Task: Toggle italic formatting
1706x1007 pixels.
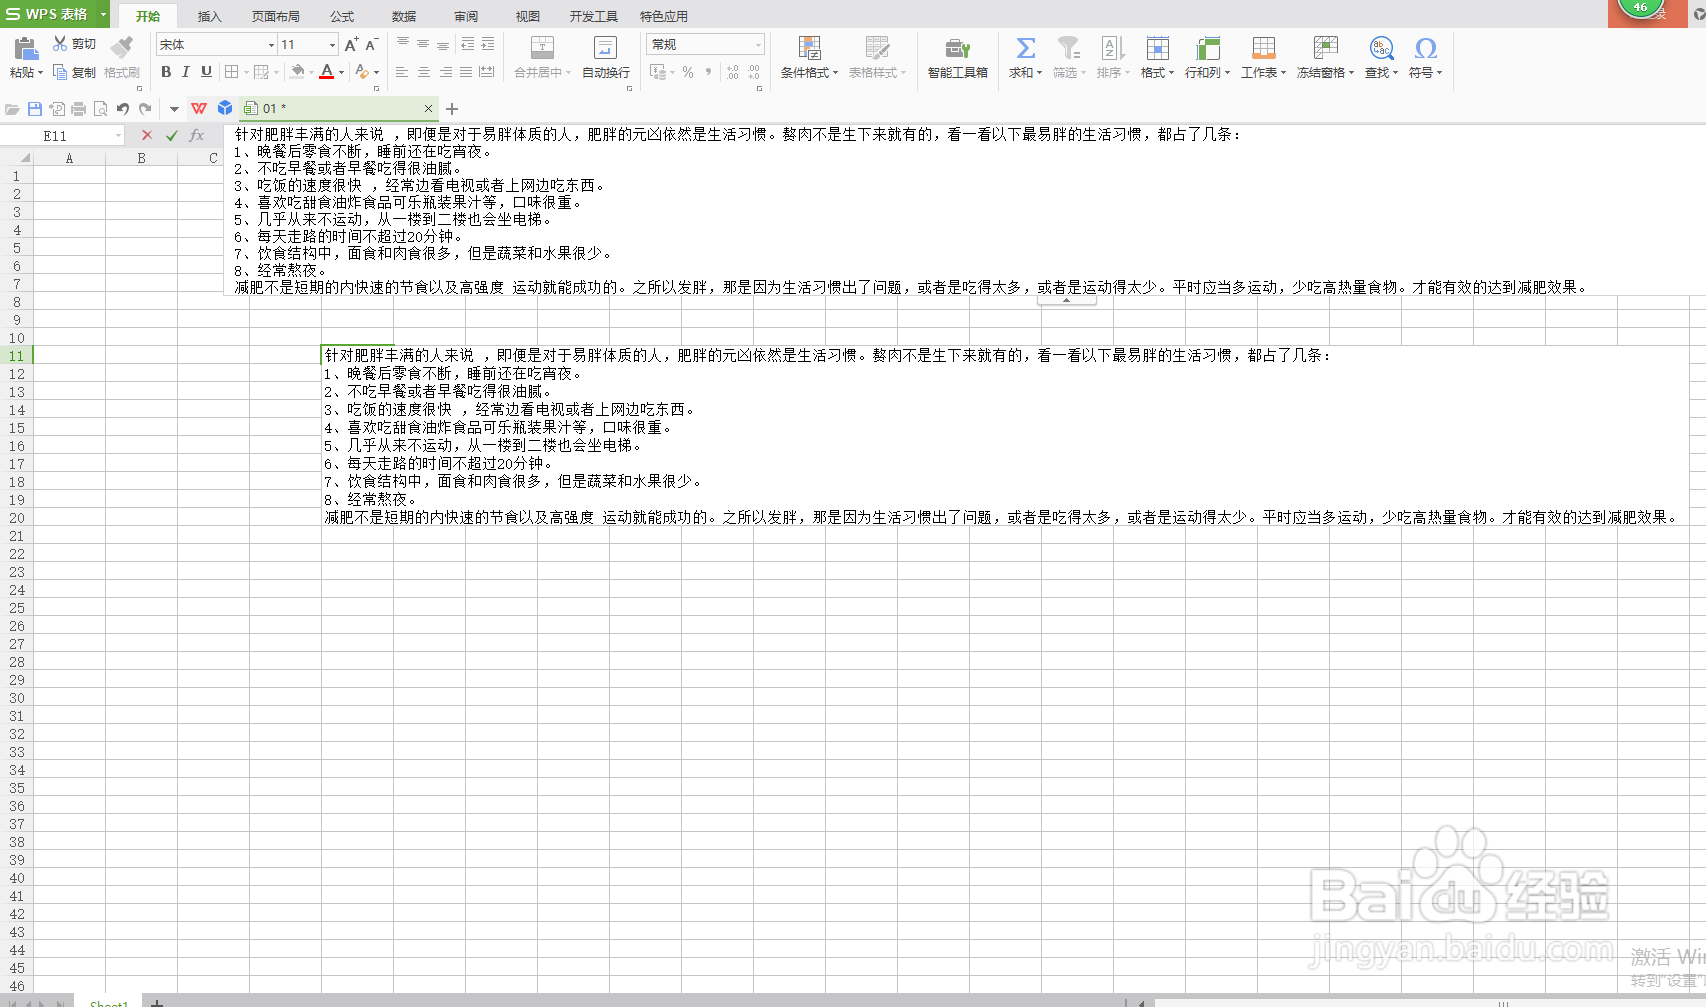Action: click(x=185, y=71)
